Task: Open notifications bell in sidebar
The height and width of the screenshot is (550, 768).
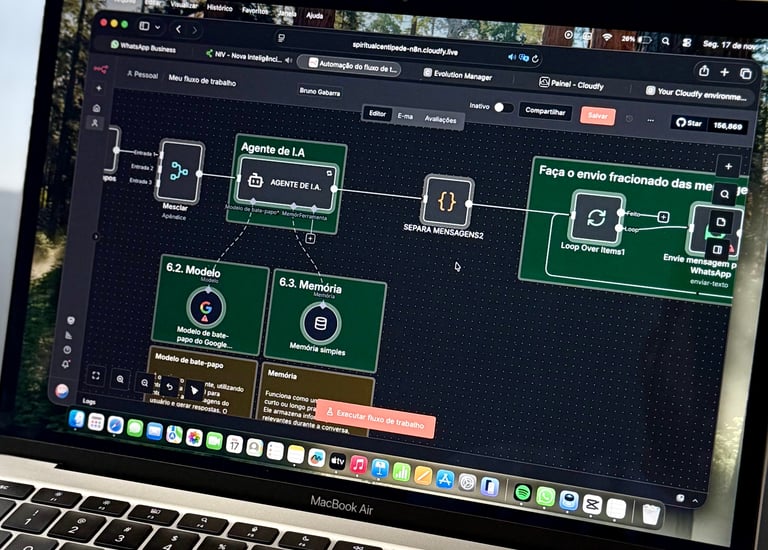Action: click(66, 364)
